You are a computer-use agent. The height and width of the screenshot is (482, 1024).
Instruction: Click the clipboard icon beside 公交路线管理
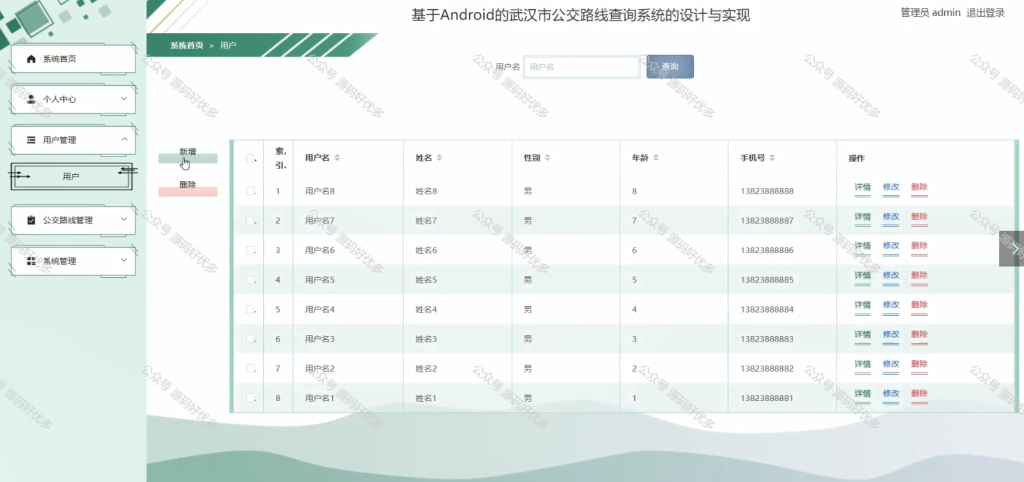point(31,220)
